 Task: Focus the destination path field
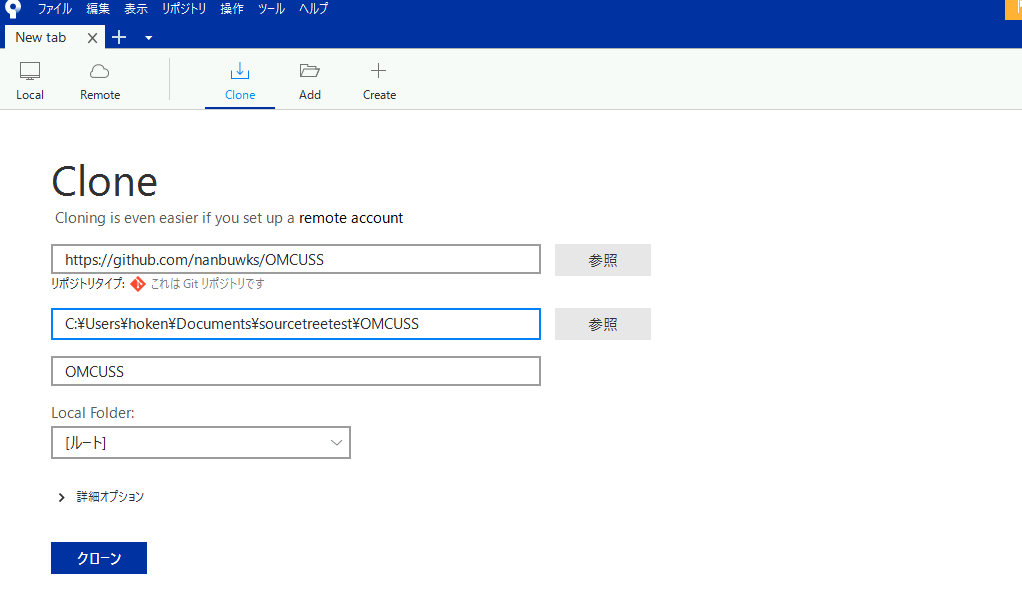click(x=296, y=324)
